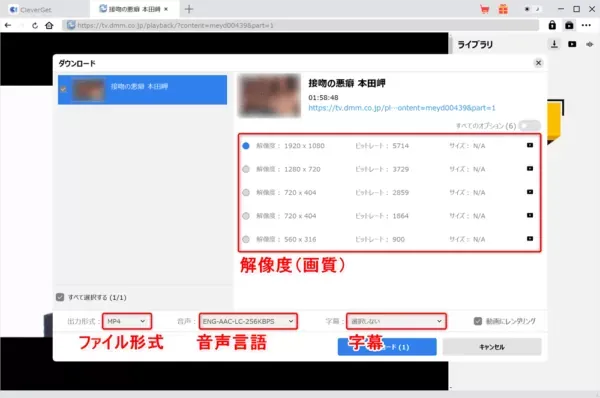This screenshot has width=600, height=398.
Task: Show video list in Library panel
Action: point(572,44)
